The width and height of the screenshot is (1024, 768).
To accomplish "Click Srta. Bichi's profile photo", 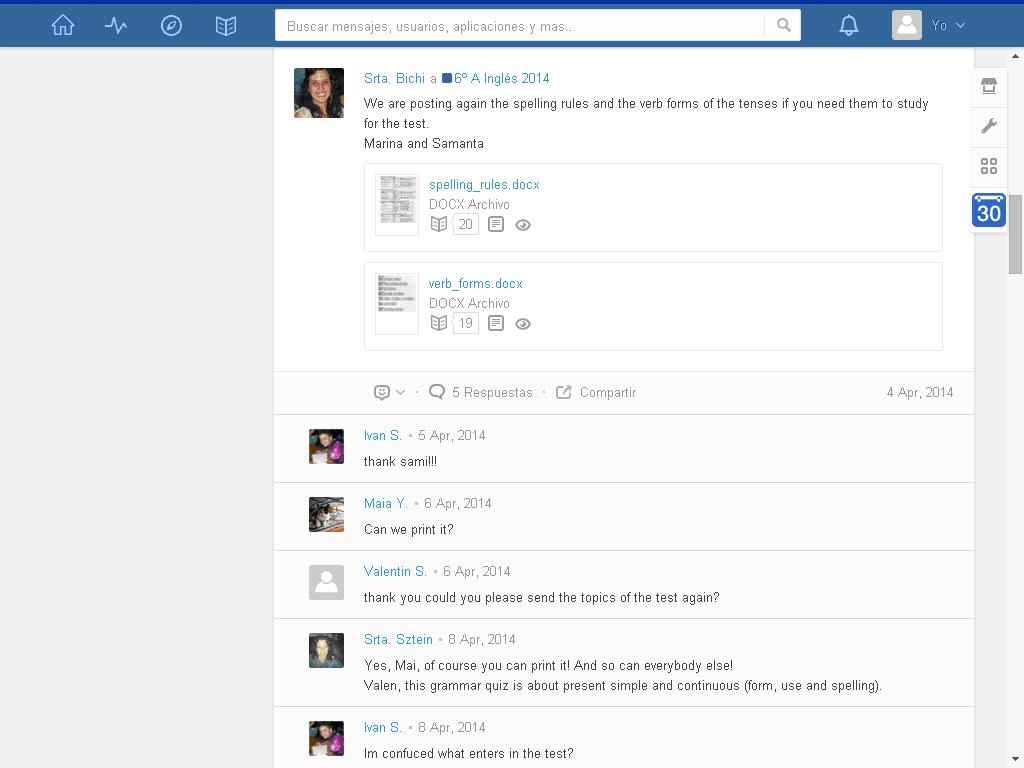I will click(319, 93).
